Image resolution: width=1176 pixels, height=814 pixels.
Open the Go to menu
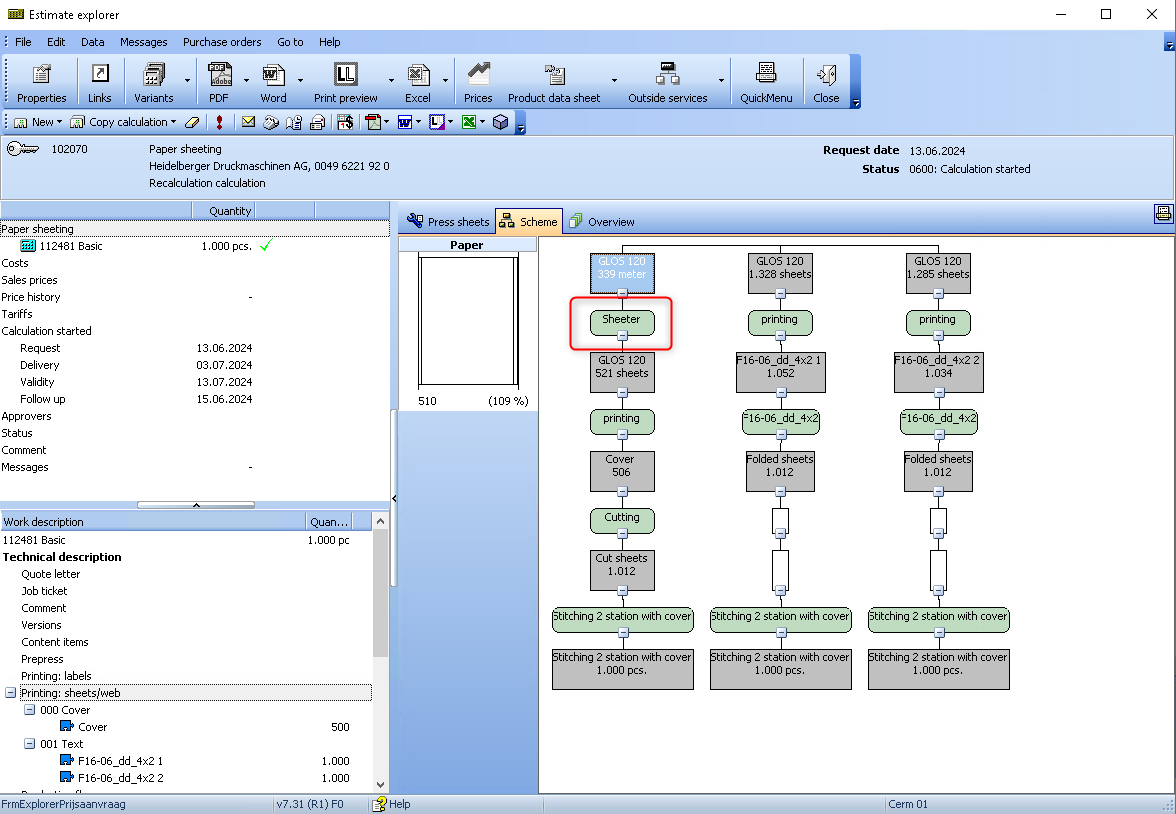point(290,42)
